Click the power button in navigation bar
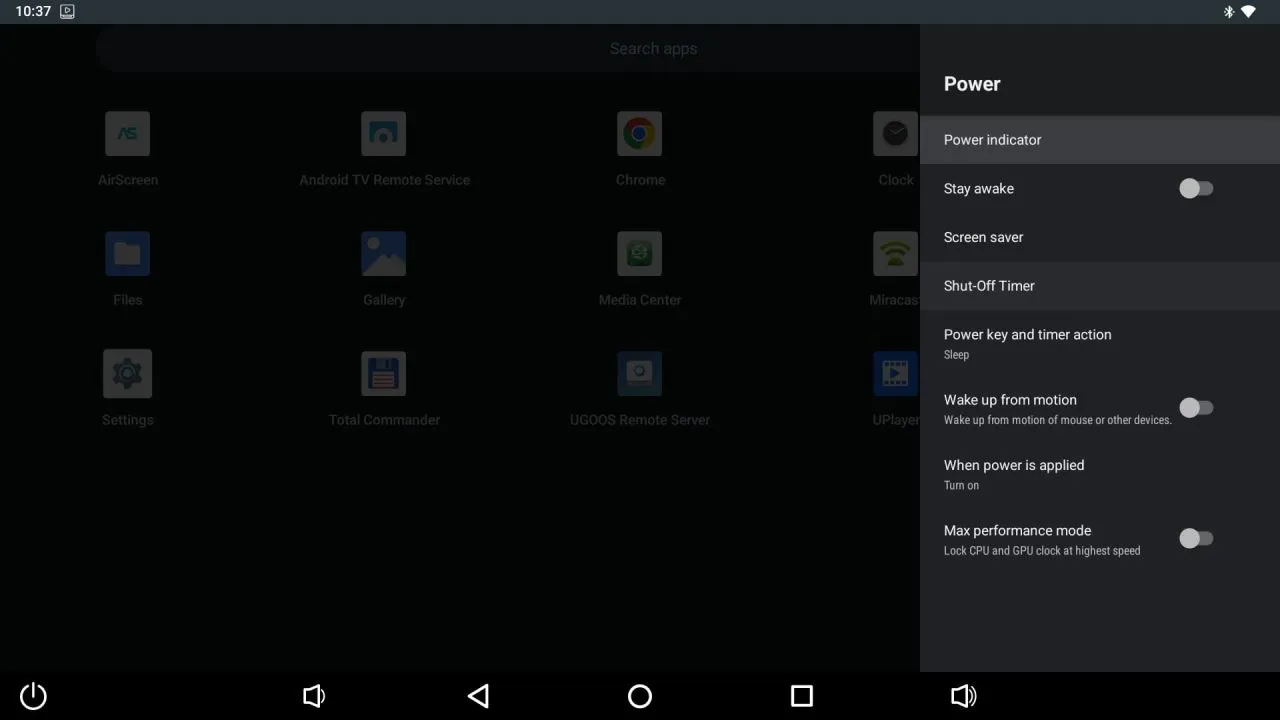This screenshot has width=1280, height=720. [32, 695]
